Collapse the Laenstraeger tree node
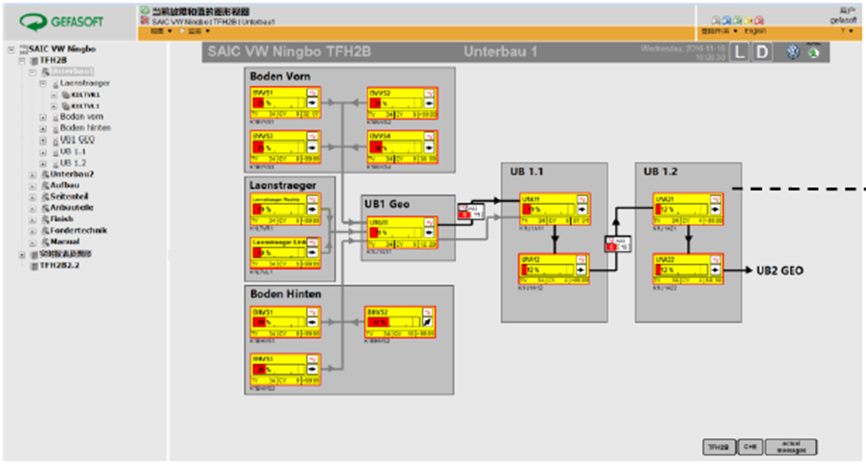The width and height of the screenshot is (866, 464). tap(43, 83)
